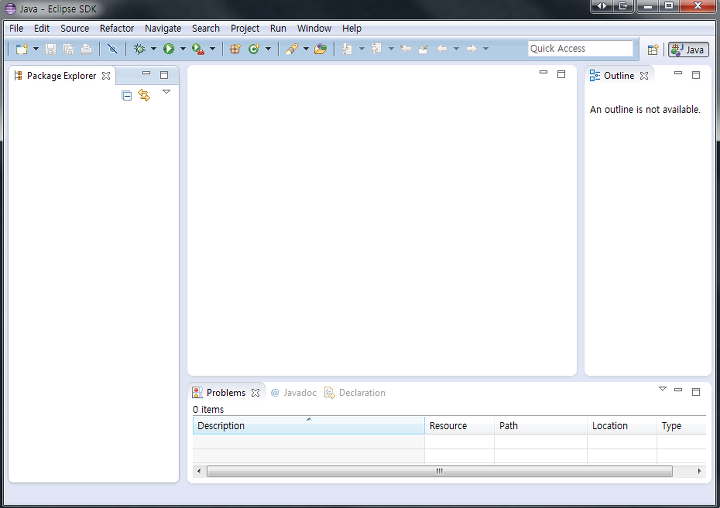Click the New Java Class icon
720x508 pixels.
(253, 49)
